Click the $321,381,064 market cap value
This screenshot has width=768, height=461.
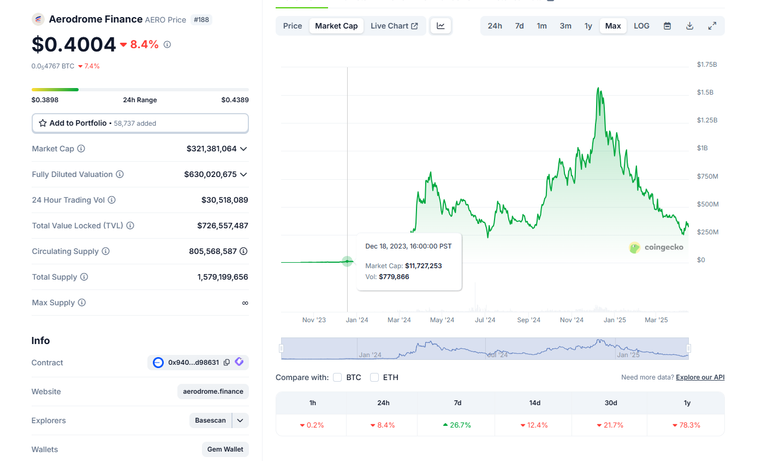212,148
